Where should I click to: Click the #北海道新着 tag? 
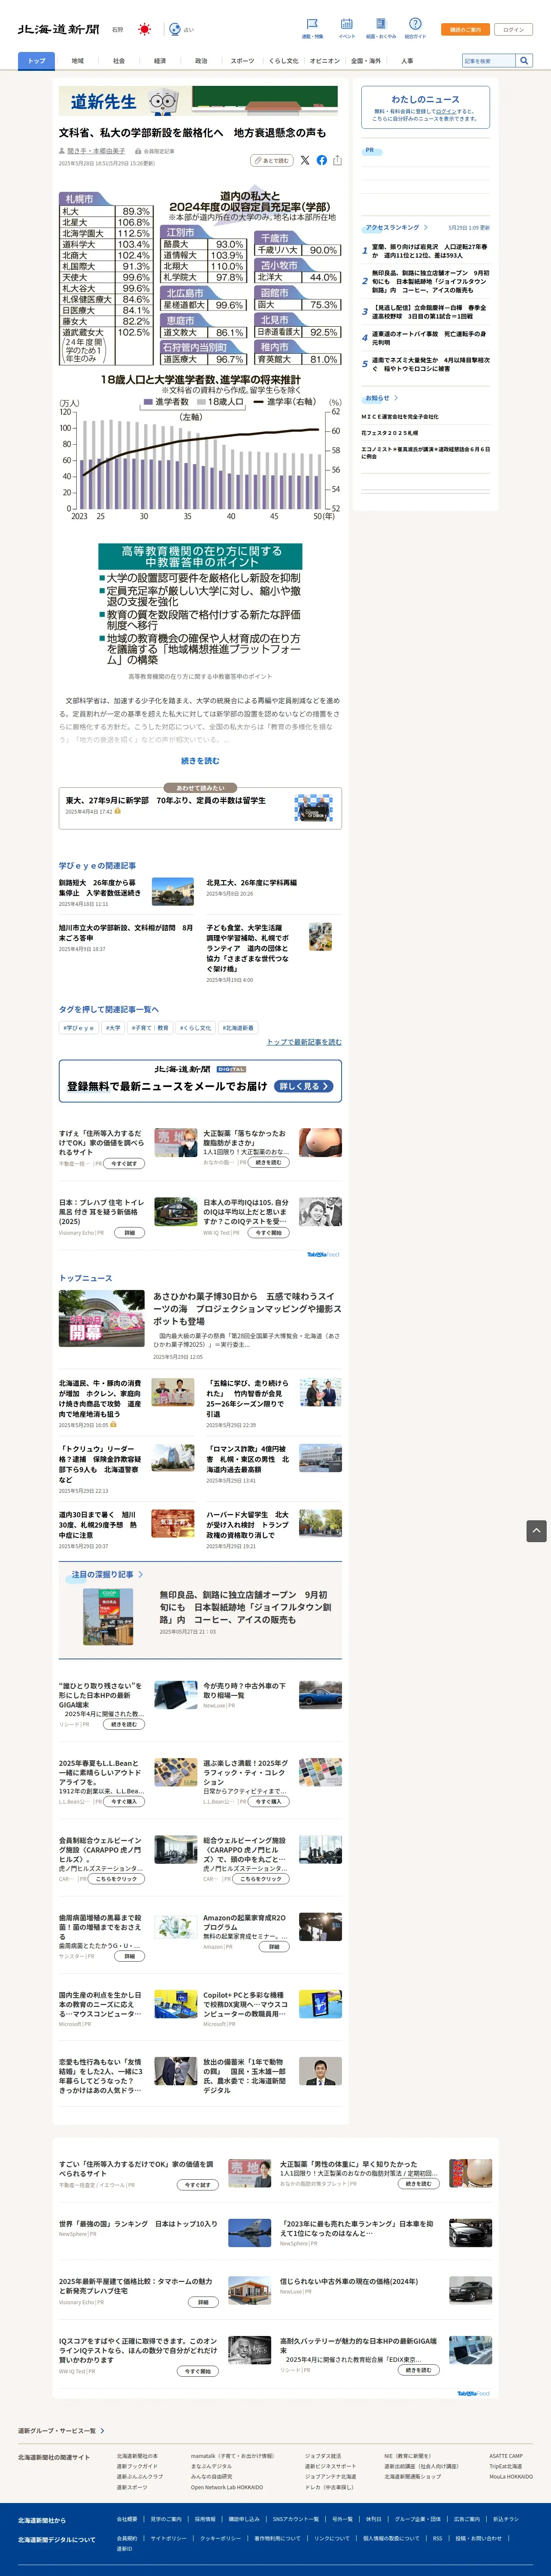point(238,1027)
